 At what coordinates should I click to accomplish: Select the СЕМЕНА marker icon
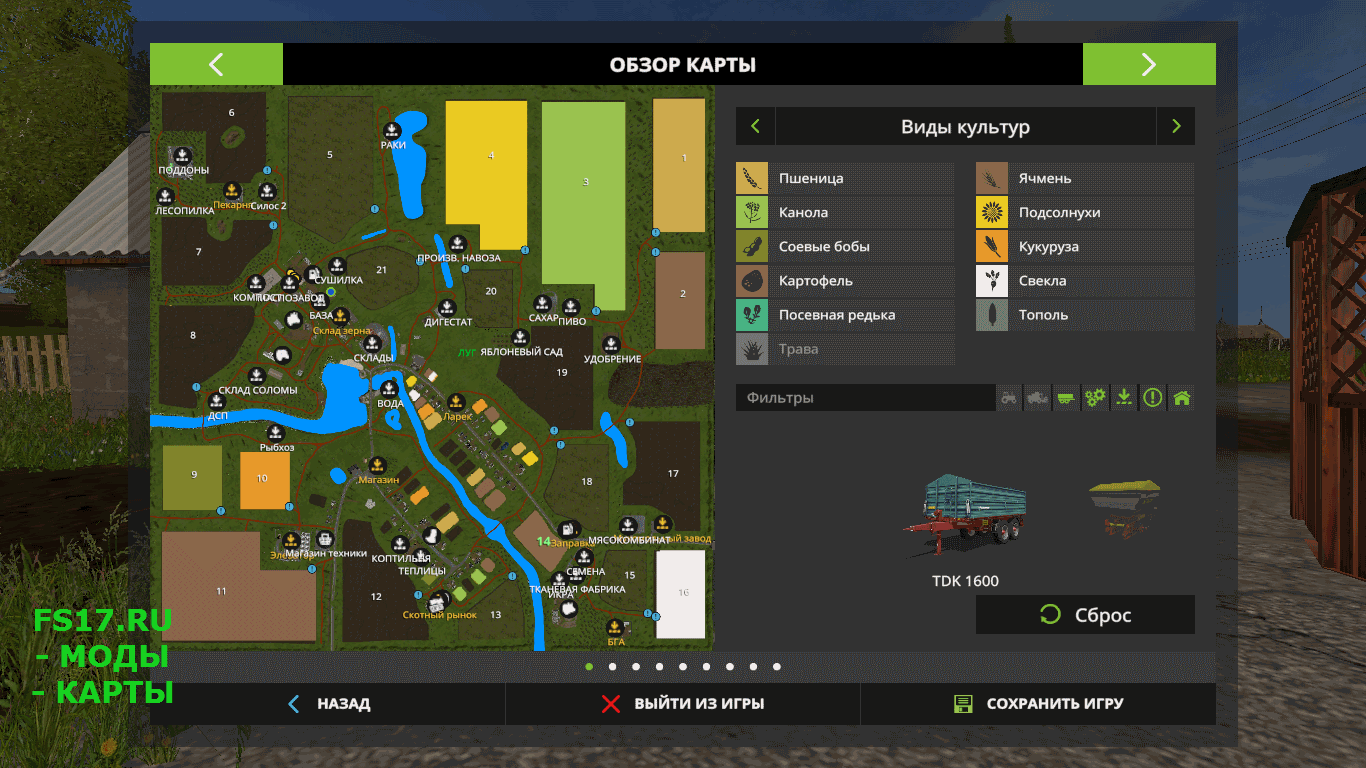585,558
